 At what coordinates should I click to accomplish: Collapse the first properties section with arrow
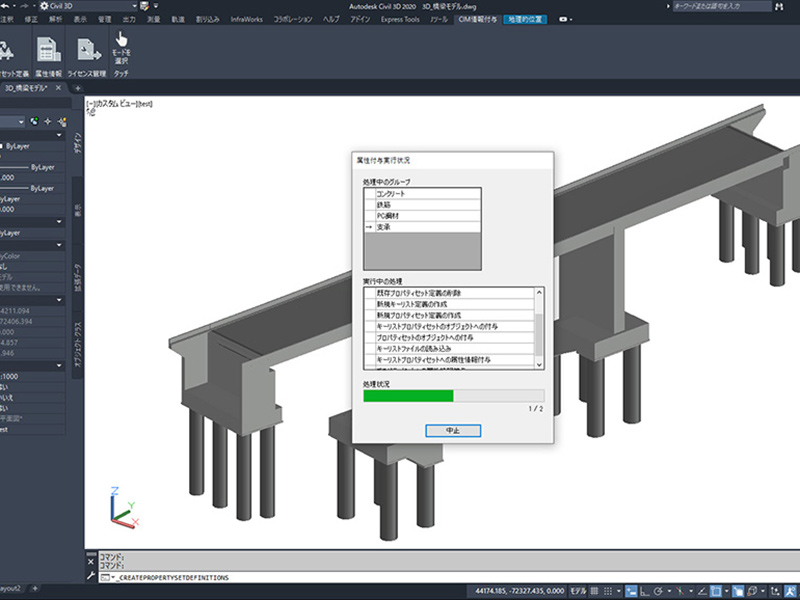pos(59,136)
